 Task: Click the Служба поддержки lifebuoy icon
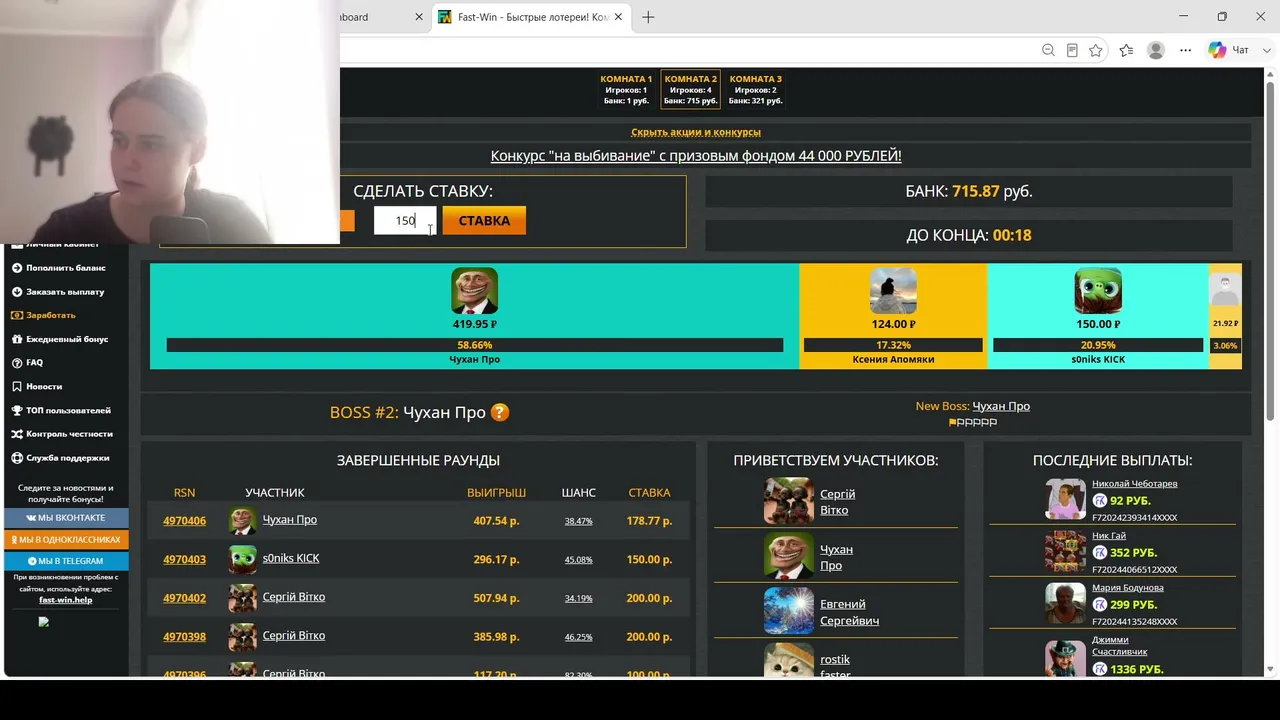tap(17, 458)
